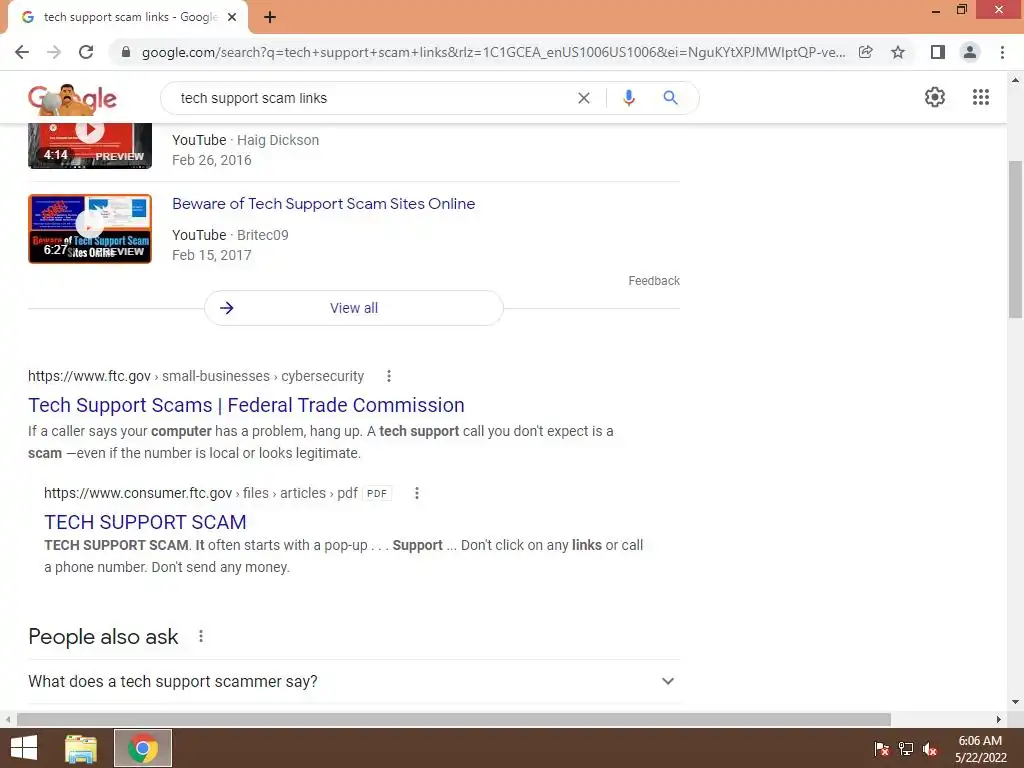Click the vertical scrollbar down arrow
This screenshot has width=1024, height=768.
(x=1016, y=702)
